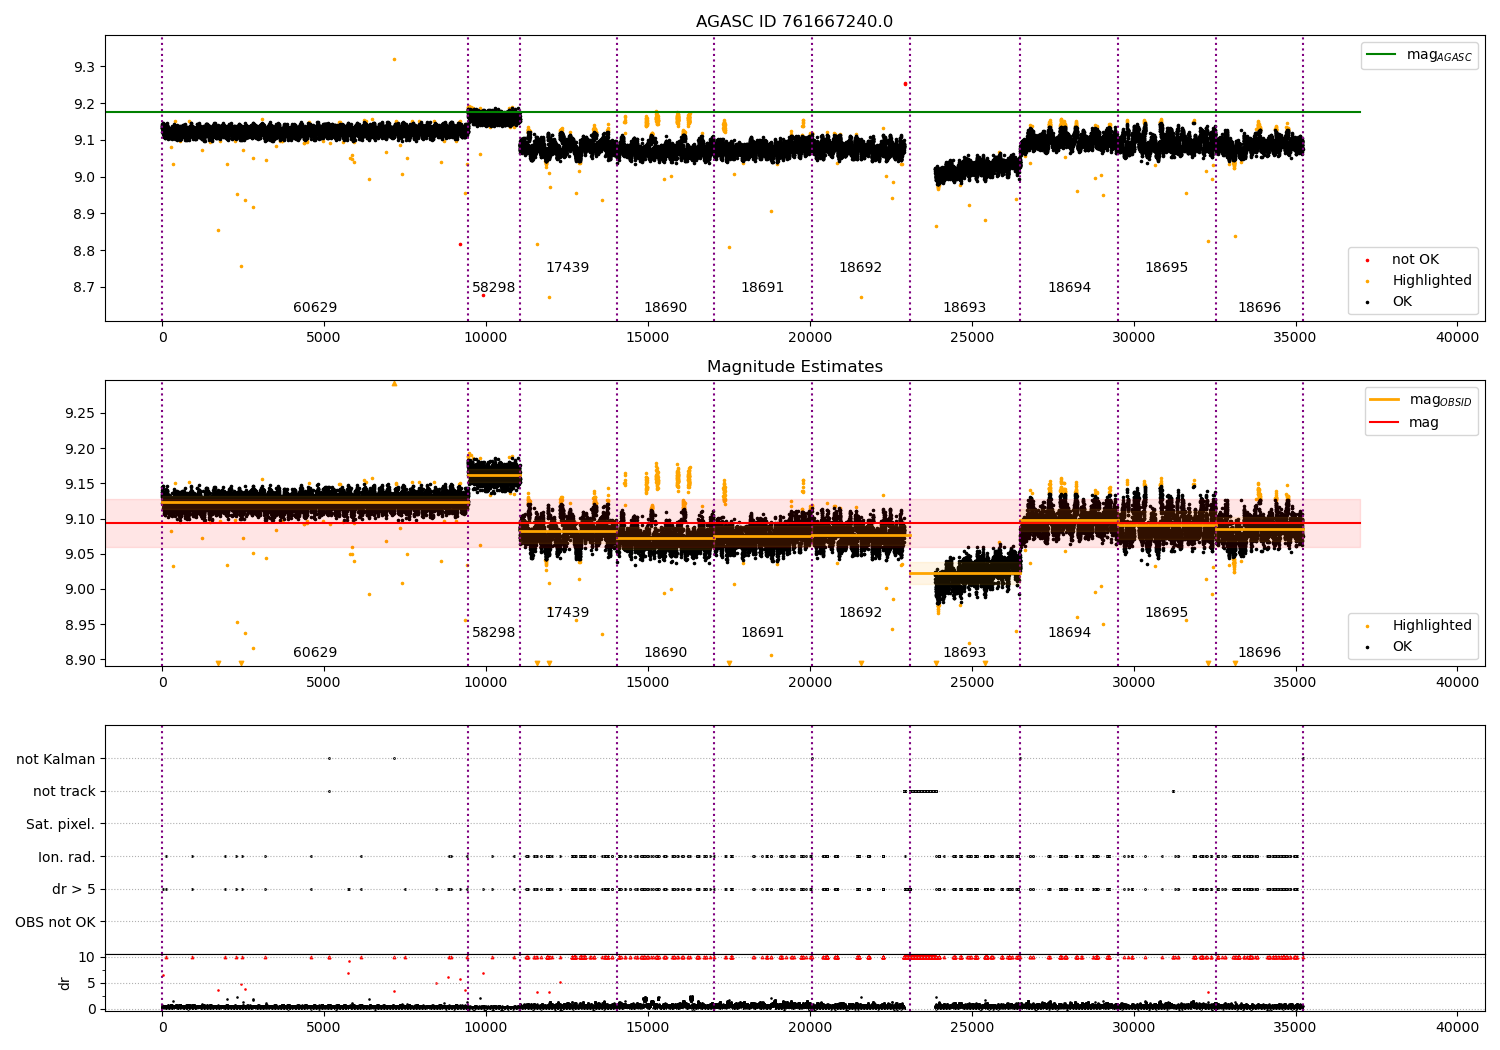Click the 'not track' row label

[64, 792]
